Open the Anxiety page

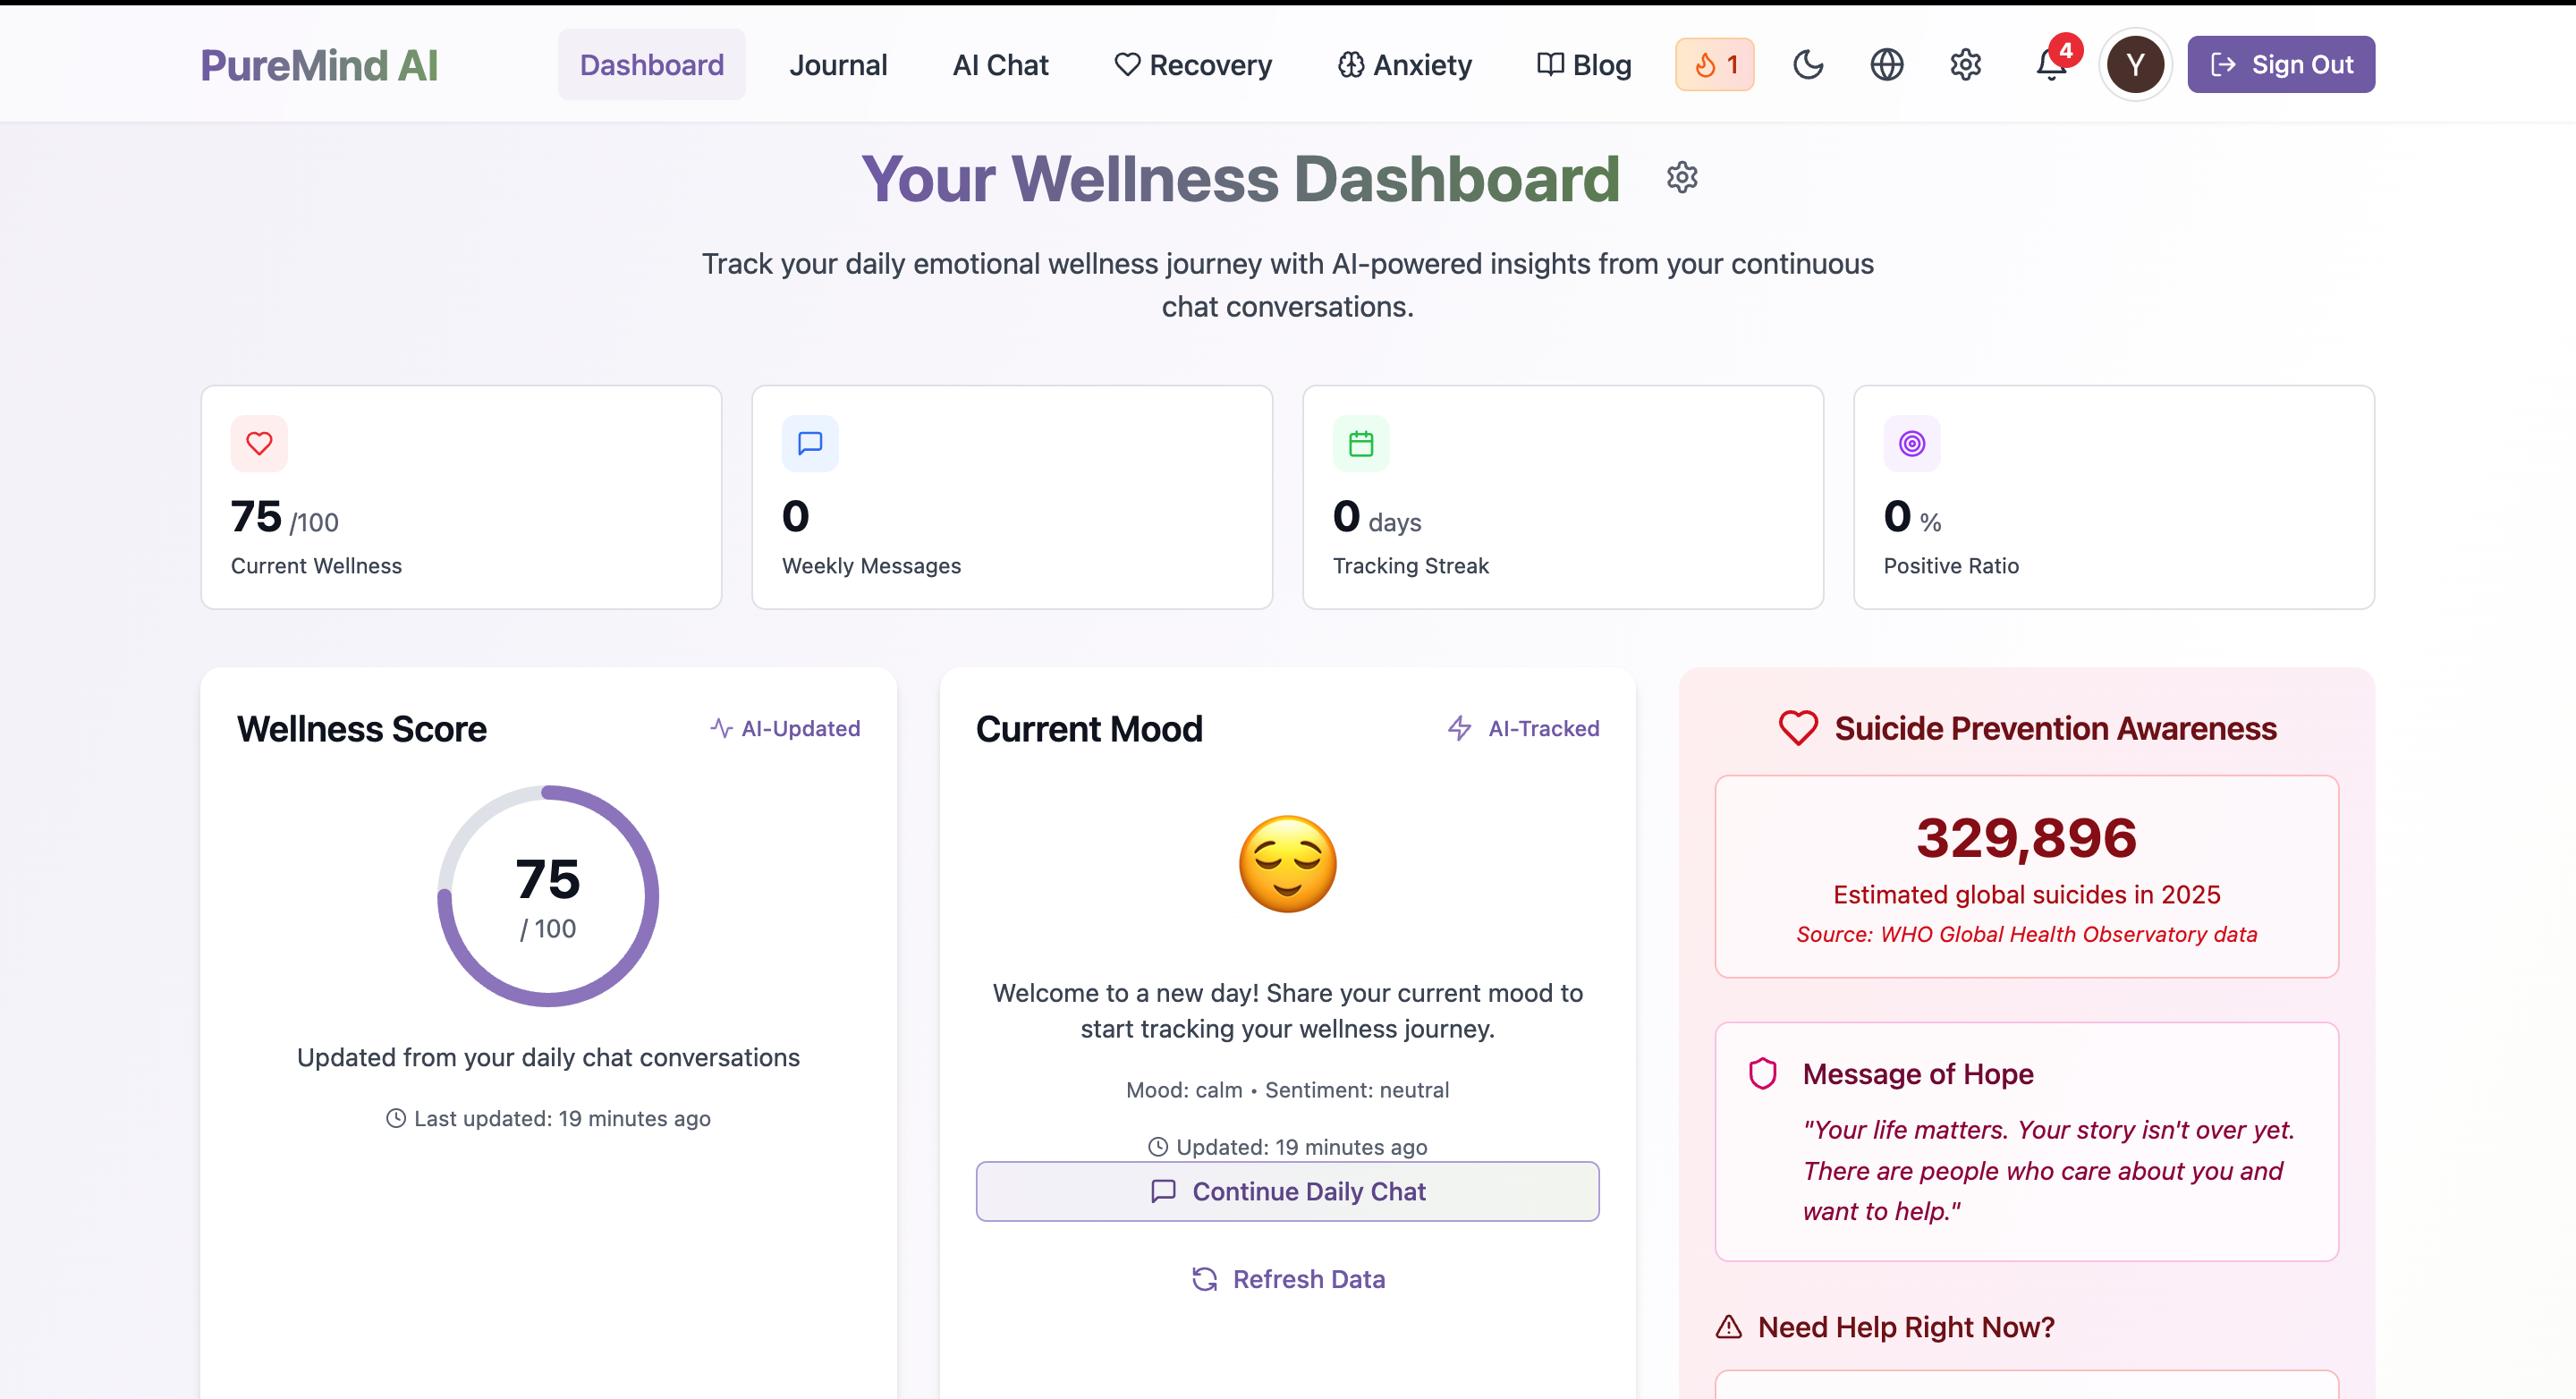pos(1404,65)
